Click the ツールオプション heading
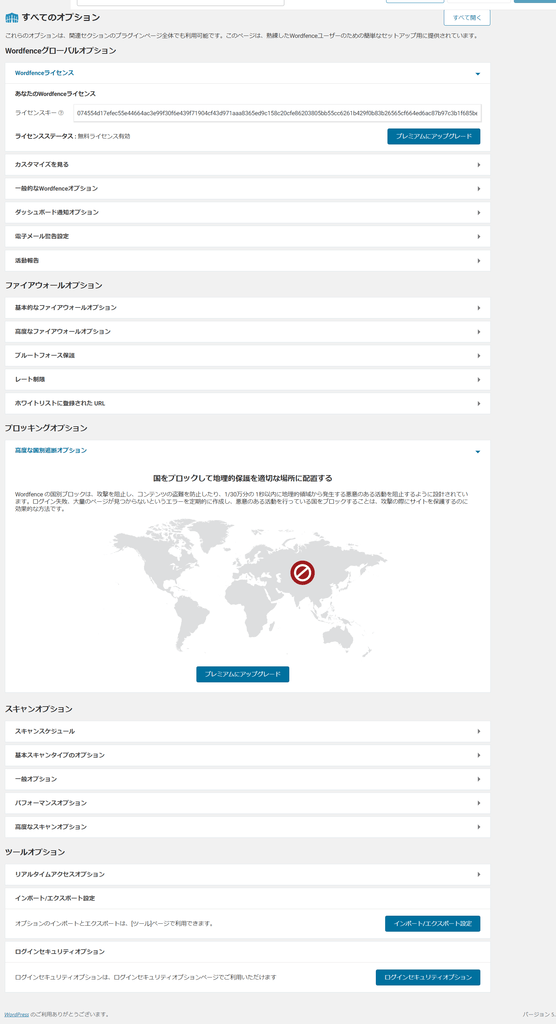The height and width of the screenshot is (1024, 556). coord(35,852)
